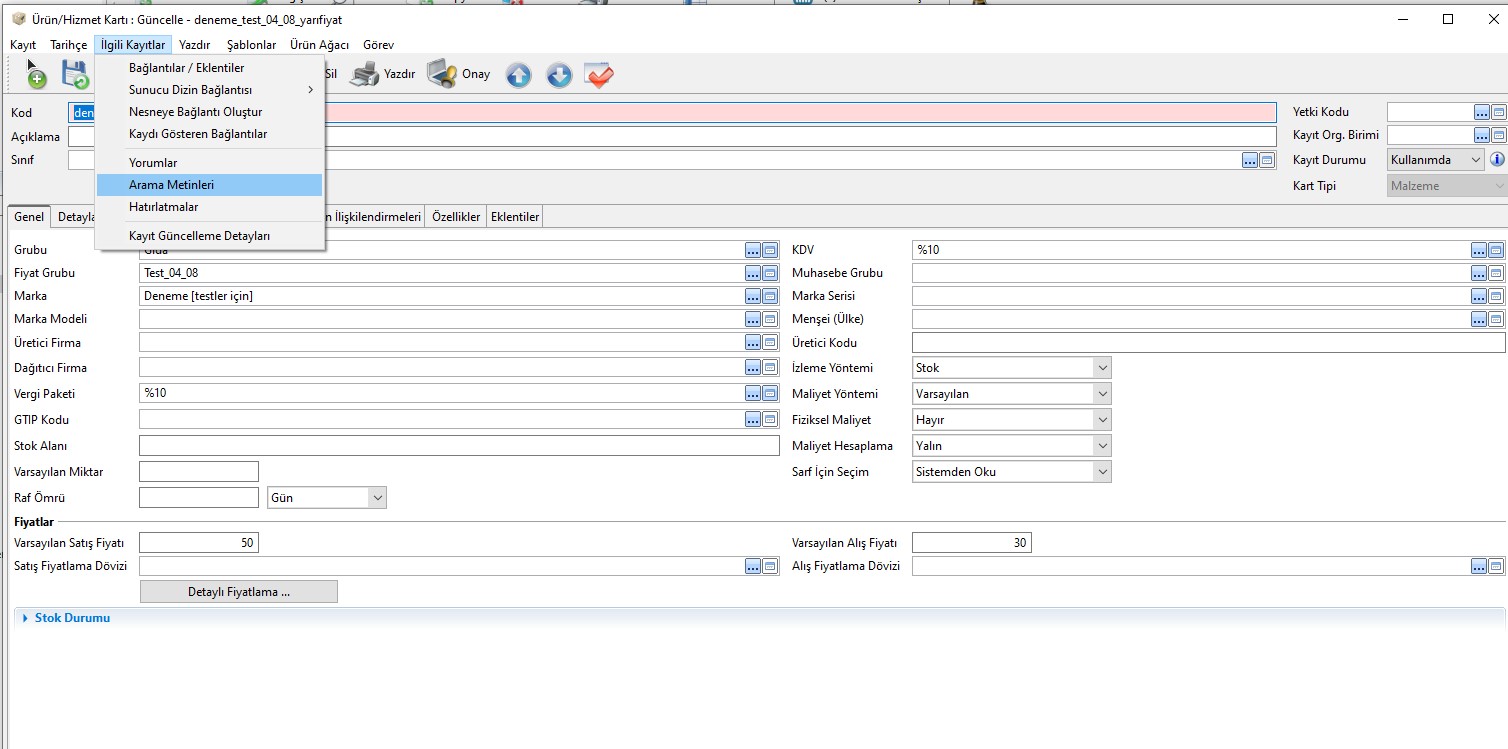This screenshot has height=749, width=1508.
Task: Select Arama Metinleri from the menu
Action: (x=171, y=185)
